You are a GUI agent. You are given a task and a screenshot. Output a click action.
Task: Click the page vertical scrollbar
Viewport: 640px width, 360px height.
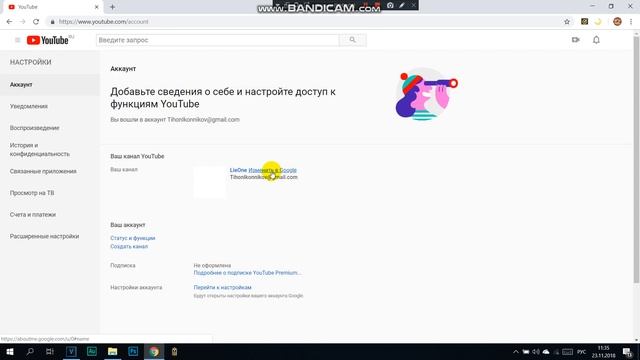(636, 159)
